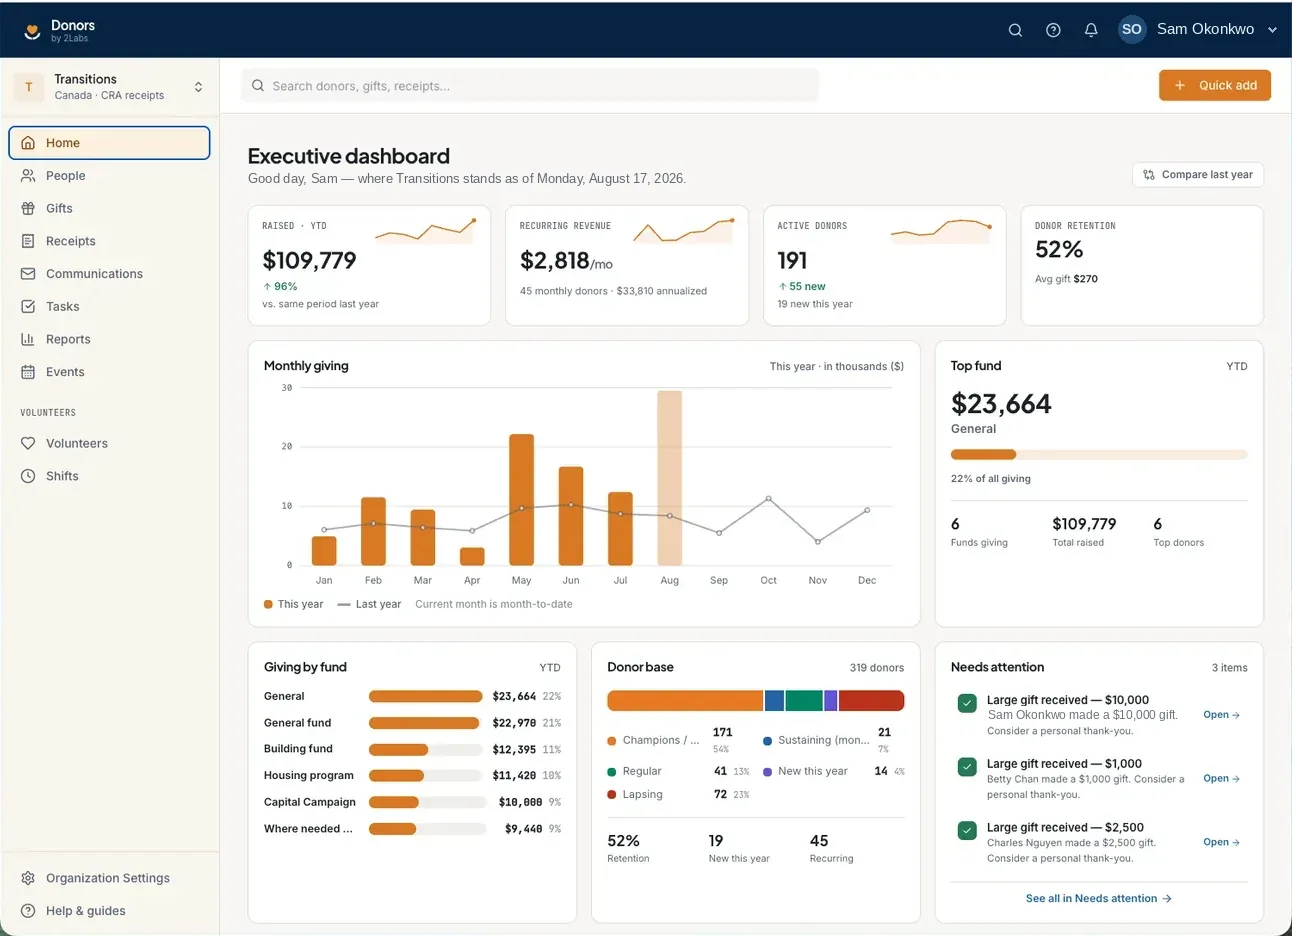Open the notifications bell icon

tap(1091, 30)
